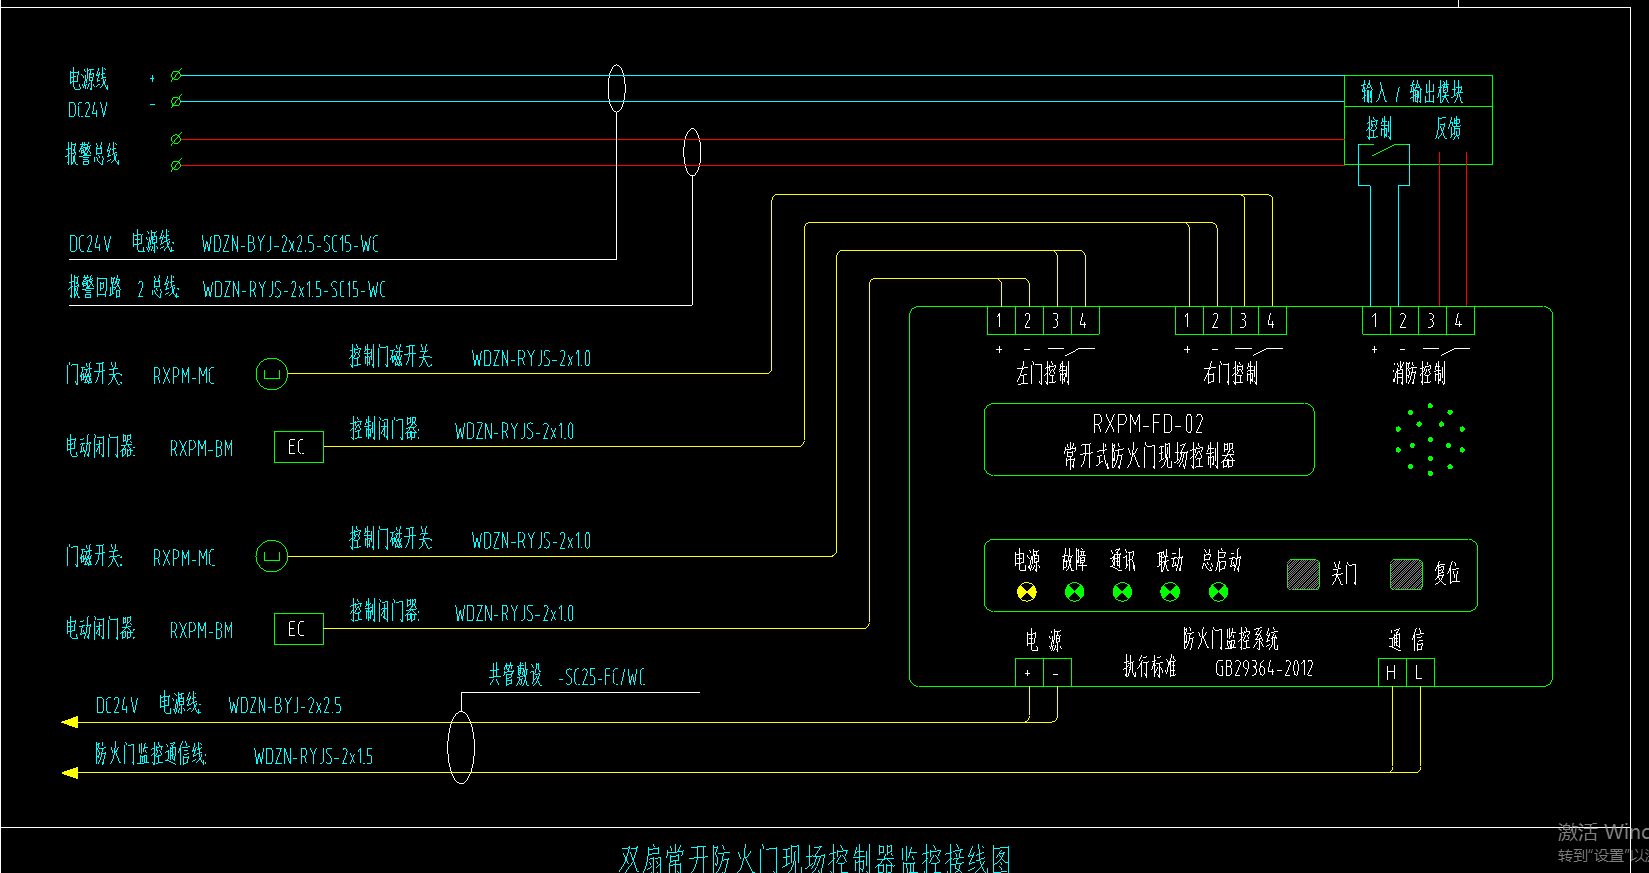Screen dimensions: 1649x873
Task: Select the ellipse mark on the power line pair
Action: click(617, 88)
